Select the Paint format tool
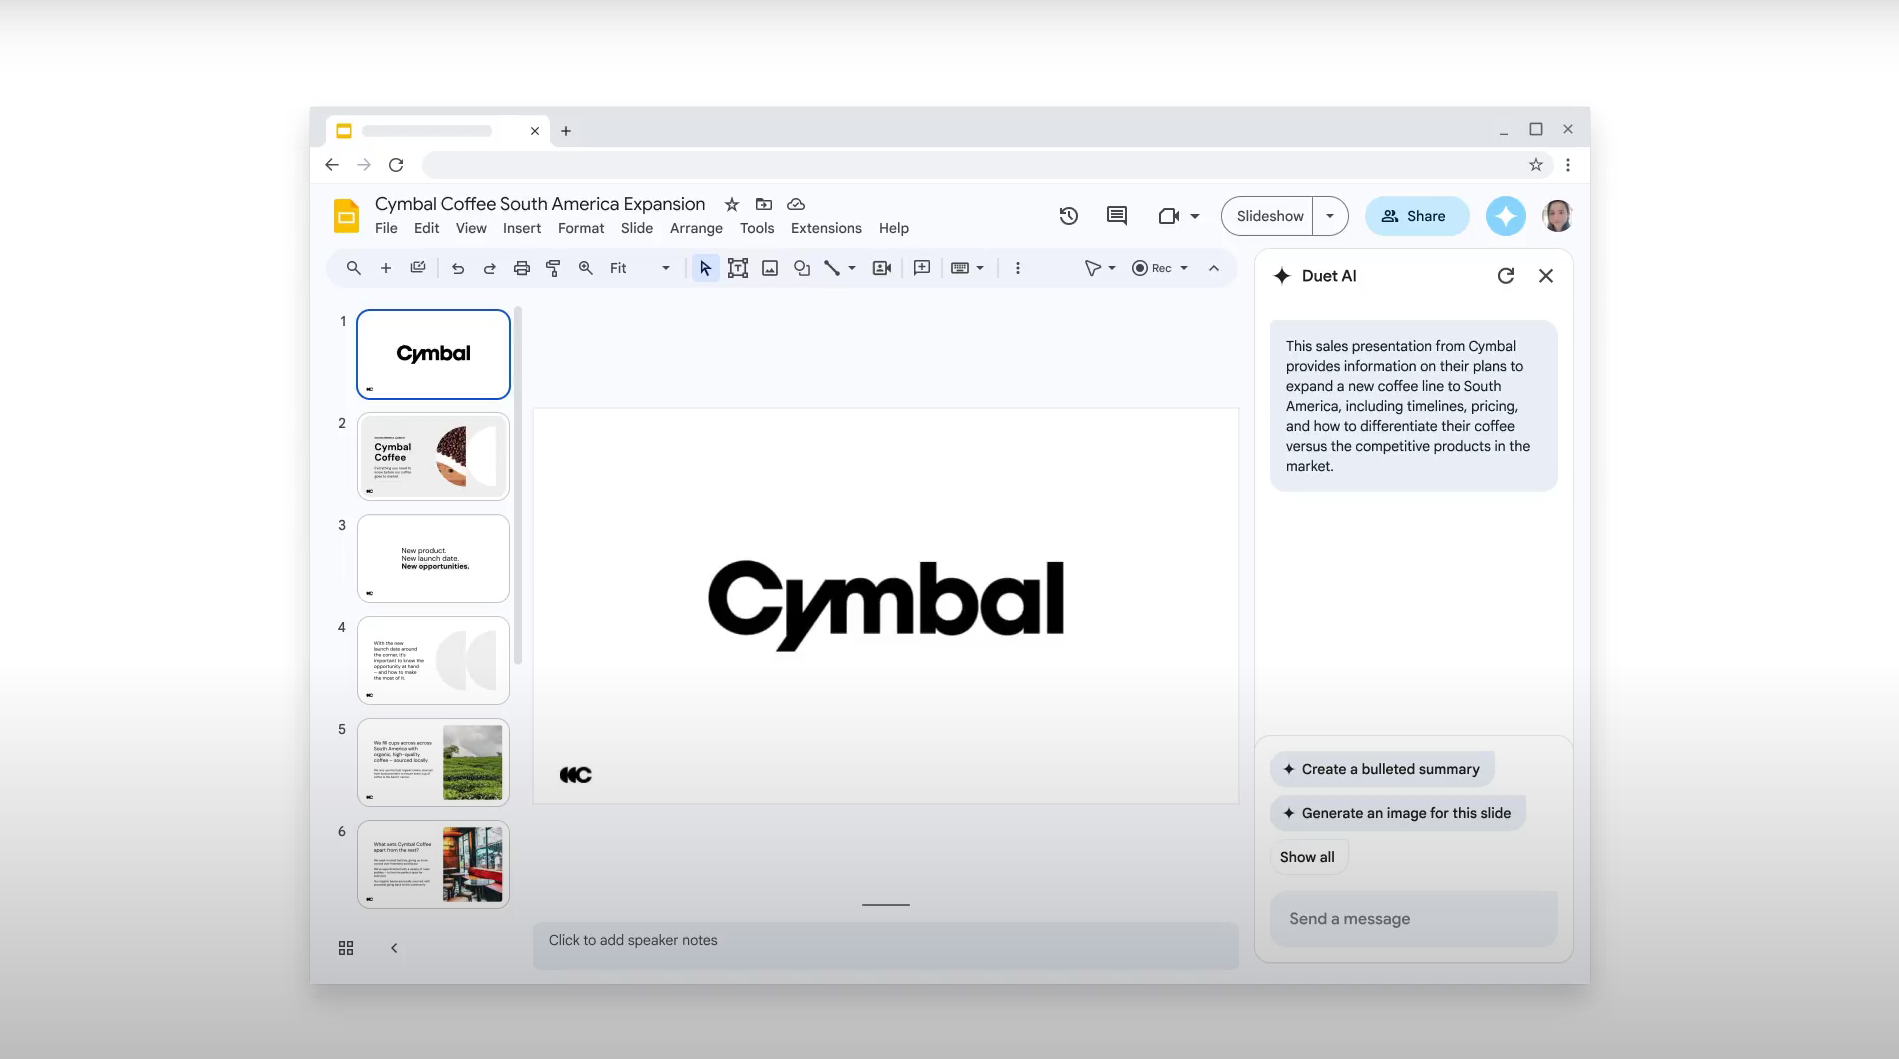The width and height of the screenshot is (1899, 1059). pos(553,268)
